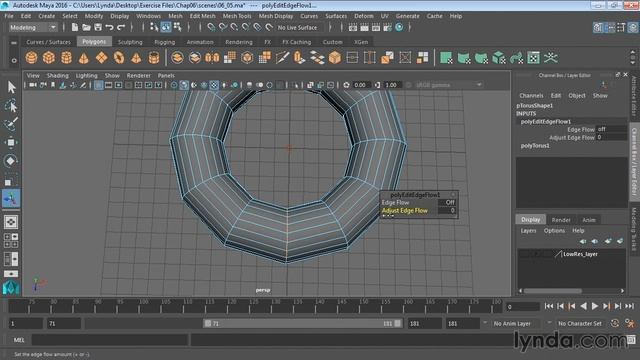Switch to the Anim layer tab
Image resolution: width=640 pixels, height=360 pixels.
(x=589, y=220)
